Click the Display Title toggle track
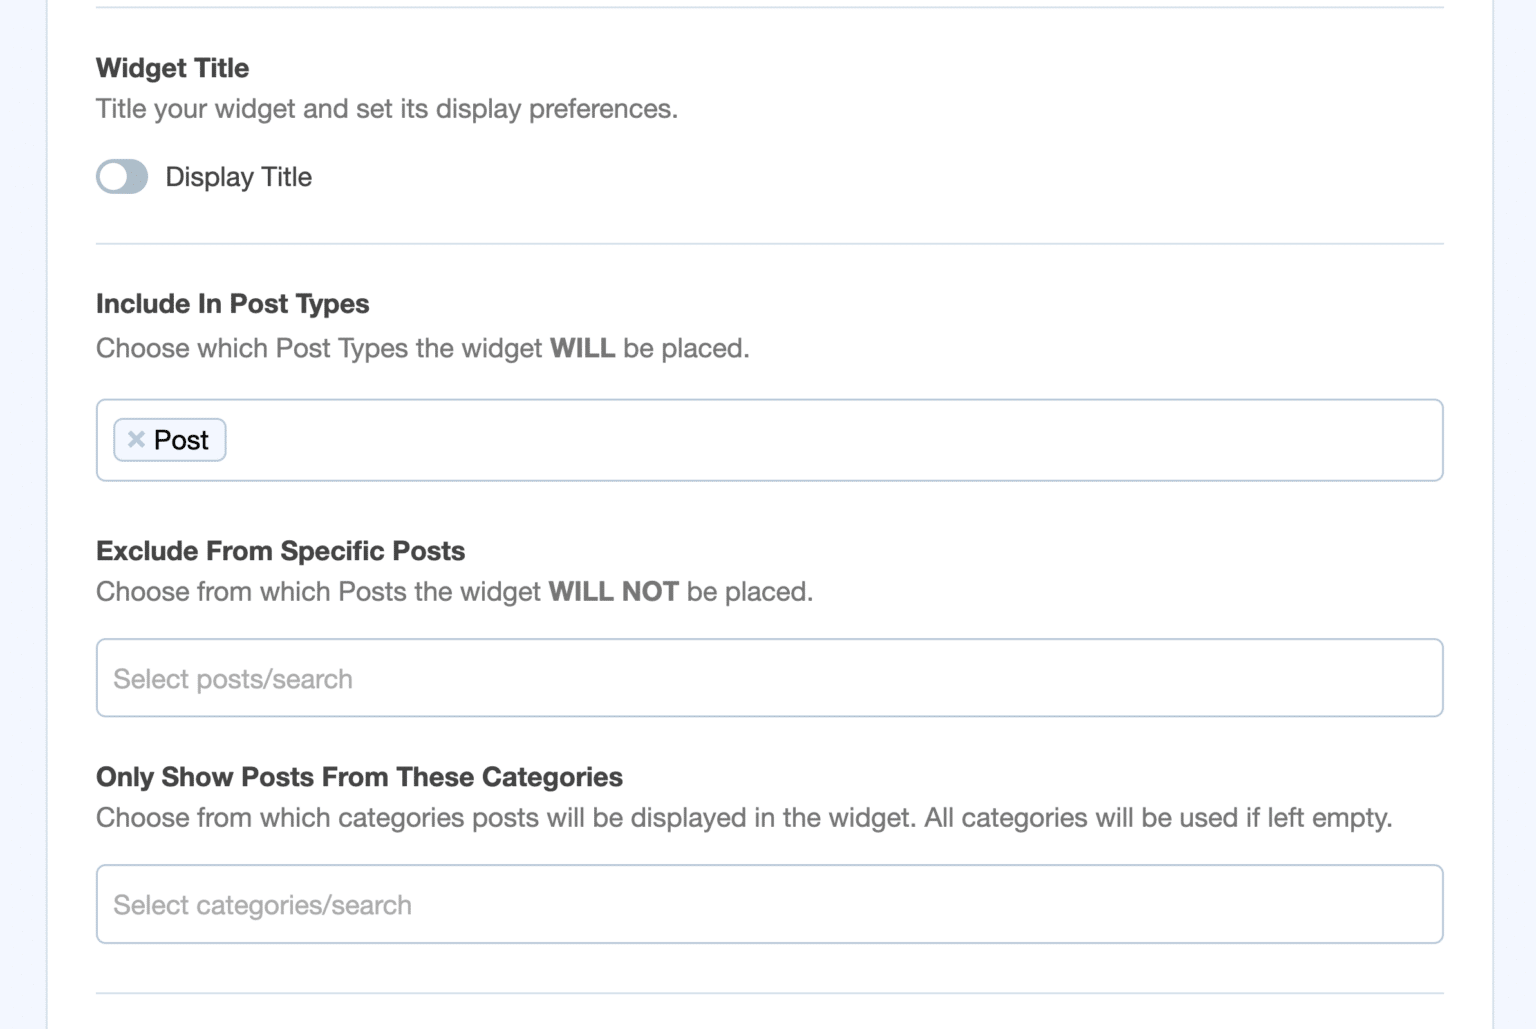 click(121, 176)
